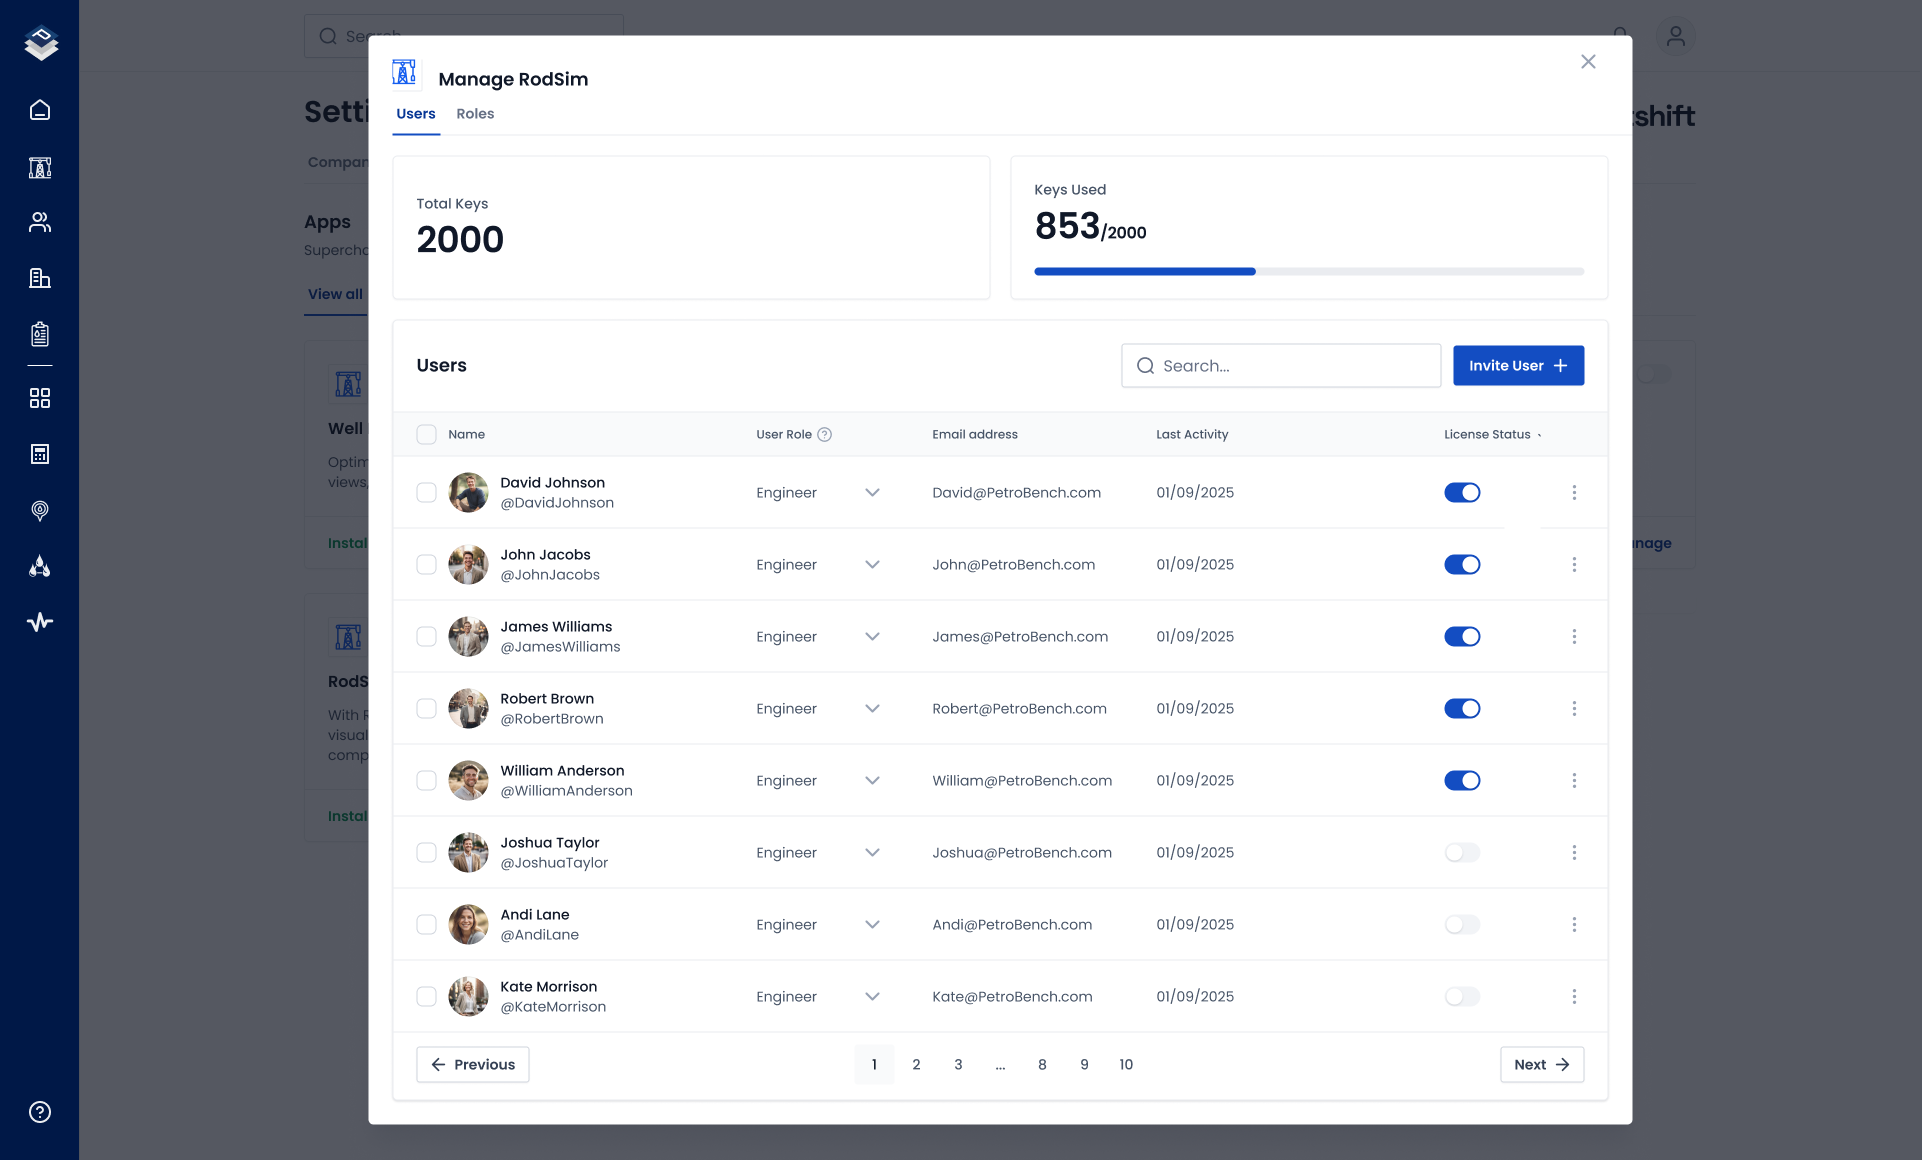Click the Next page button
Image resolution: width=1922 pixels, height=1160 pixels.
click(x=1541, y=1064)
